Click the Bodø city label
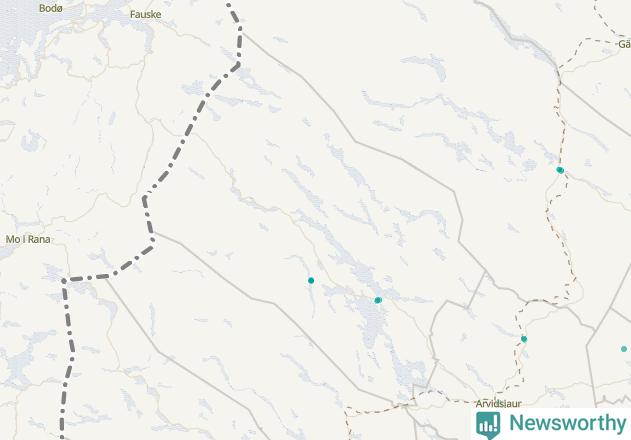This screenshot has width=631, height=440. pyautogui.click(x=51, y=8)
